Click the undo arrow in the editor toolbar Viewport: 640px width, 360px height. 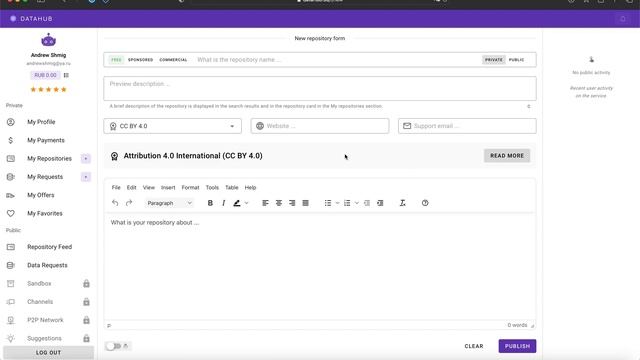coord(115,203)
